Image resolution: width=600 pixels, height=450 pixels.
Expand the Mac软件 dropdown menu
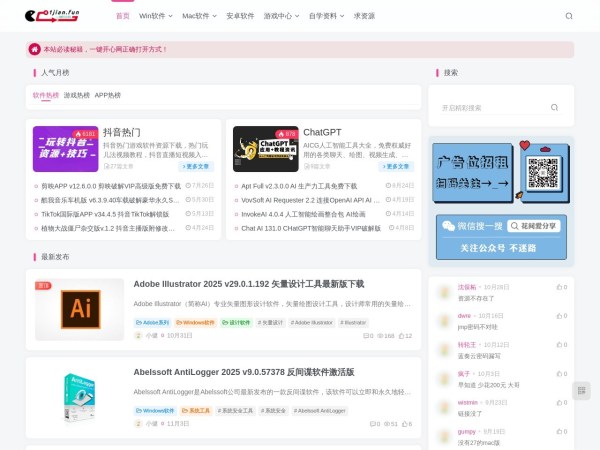pos(199,16)
